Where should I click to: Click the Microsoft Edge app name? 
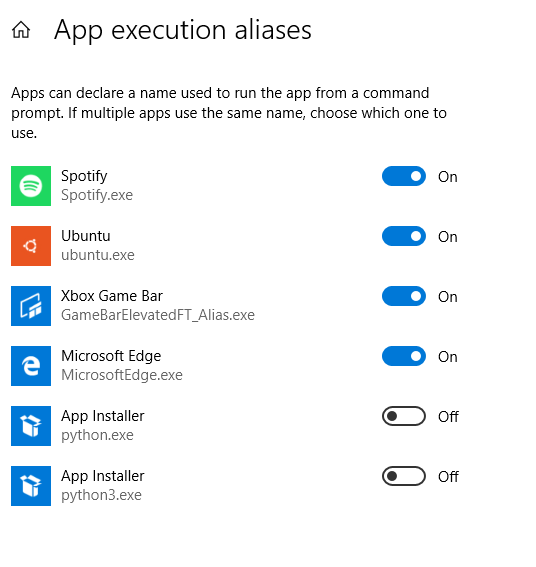tap(111, 356)
